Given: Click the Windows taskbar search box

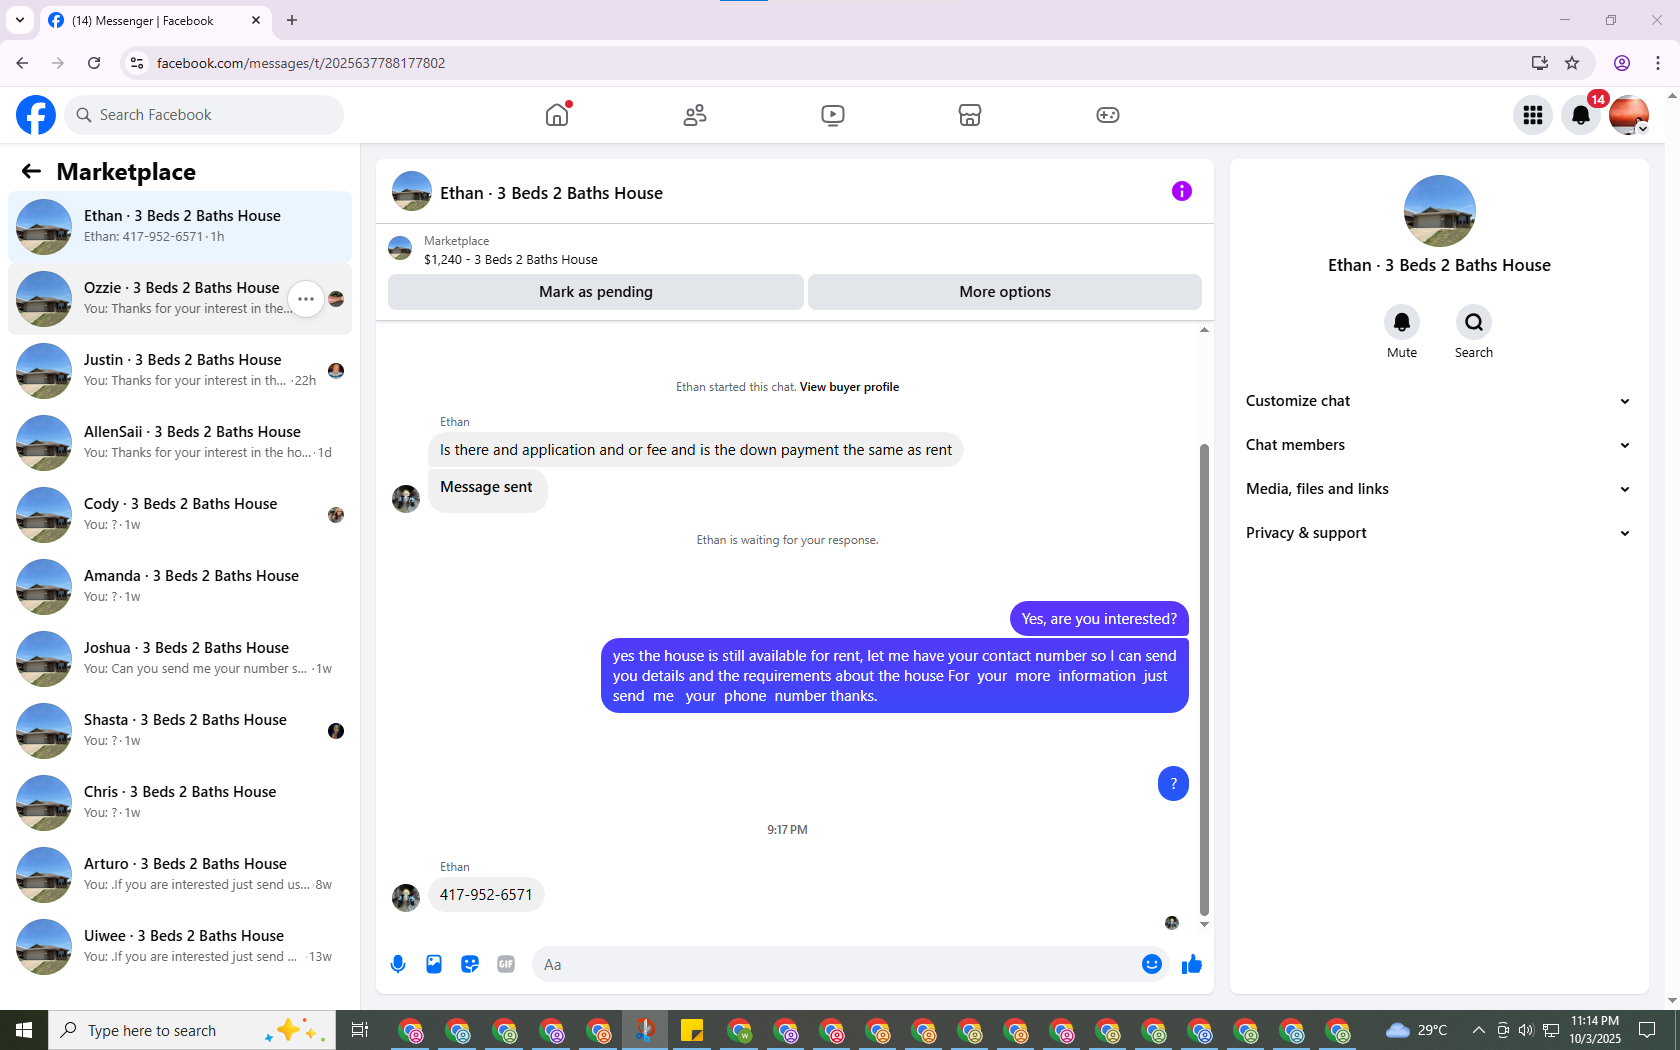Looking at the screenshot, I should tap(192, 1030).
